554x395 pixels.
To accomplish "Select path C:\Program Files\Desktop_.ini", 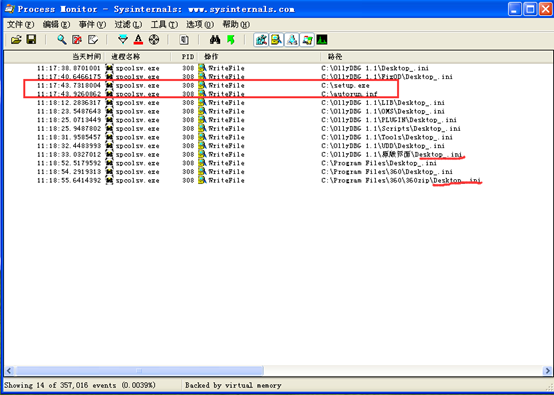I will 379,163.
